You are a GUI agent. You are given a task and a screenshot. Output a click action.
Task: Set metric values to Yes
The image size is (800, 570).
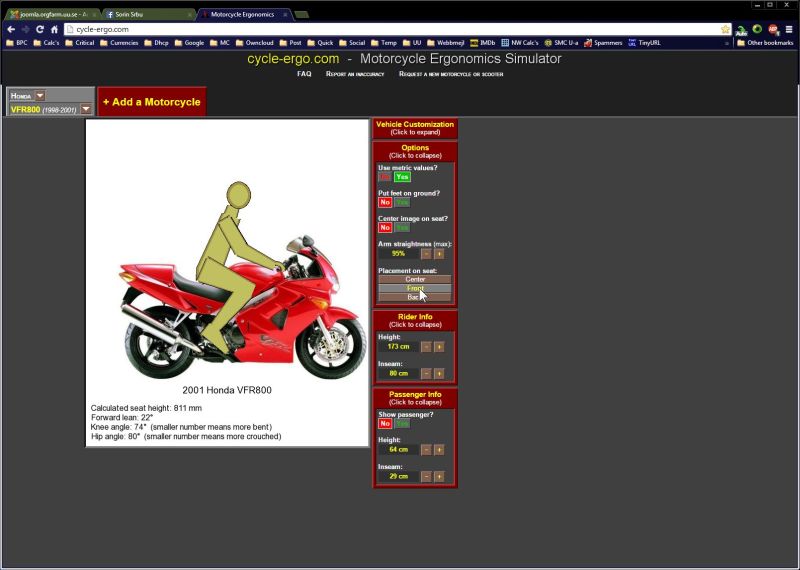(x=402, y=177)
